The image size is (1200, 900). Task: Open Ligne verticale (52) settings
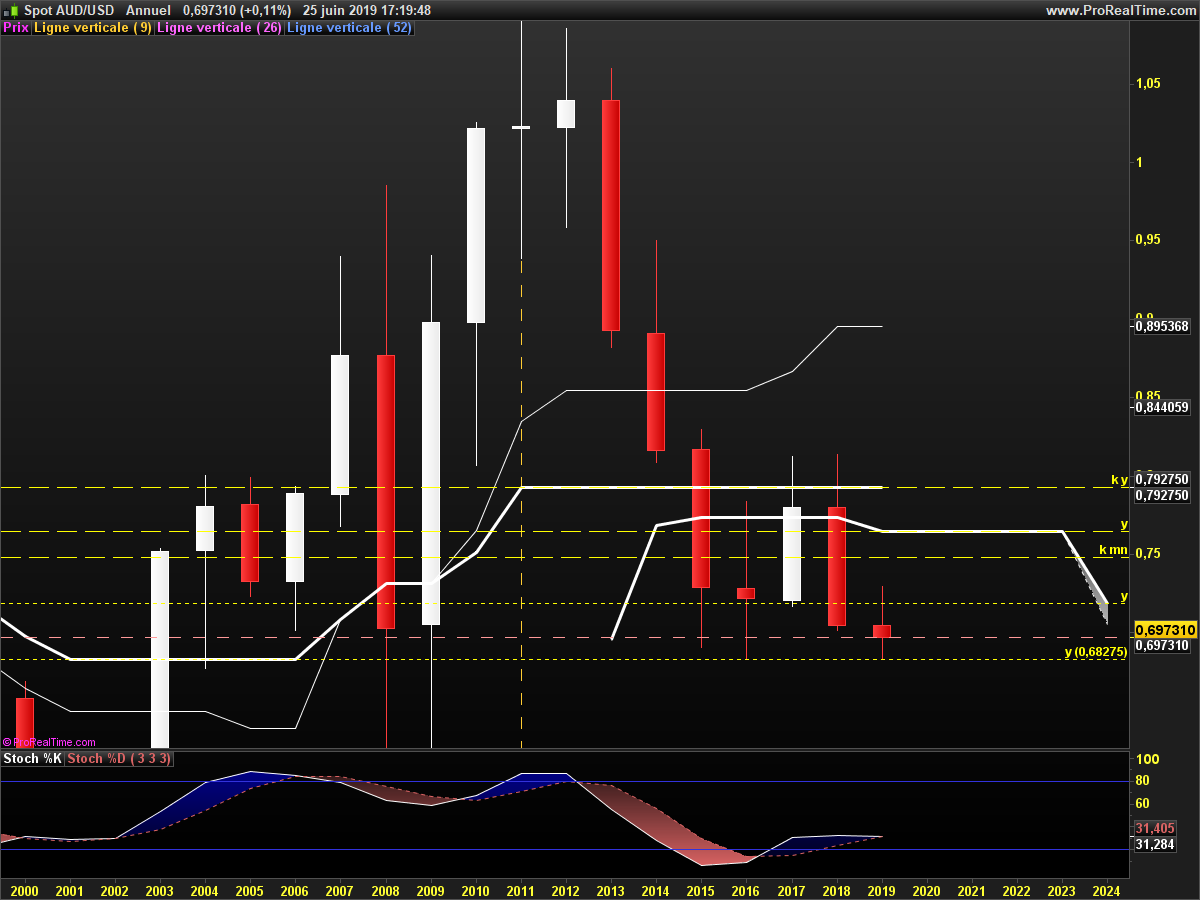[349, 28]
